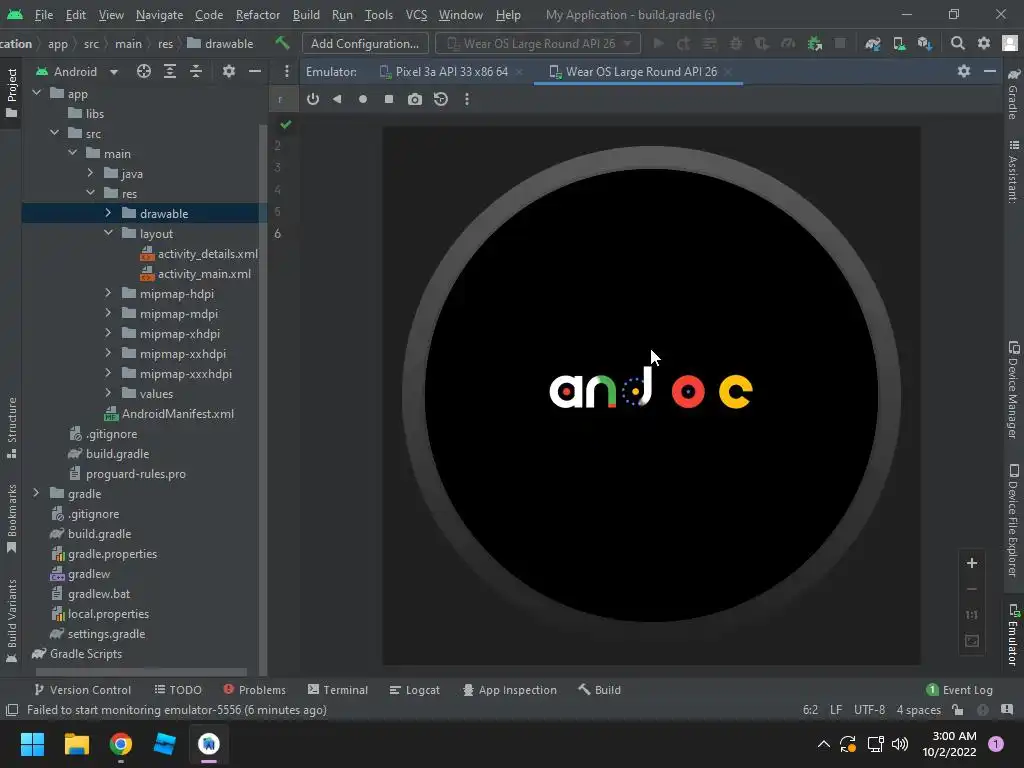Click the emulator Back navigation triangle
Screen dimensions: 1024x768
coord(337,99)
